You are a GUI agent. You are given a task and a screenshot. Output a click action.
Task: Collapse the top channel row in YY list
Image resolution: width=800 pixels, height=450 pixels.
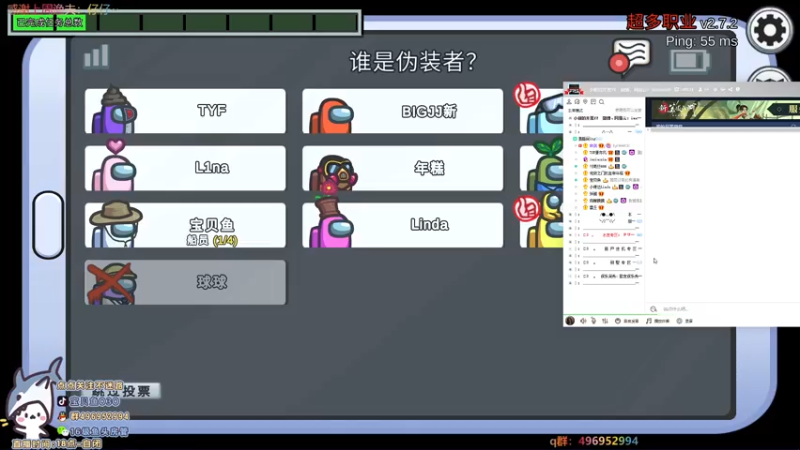(x=570, y=118)
